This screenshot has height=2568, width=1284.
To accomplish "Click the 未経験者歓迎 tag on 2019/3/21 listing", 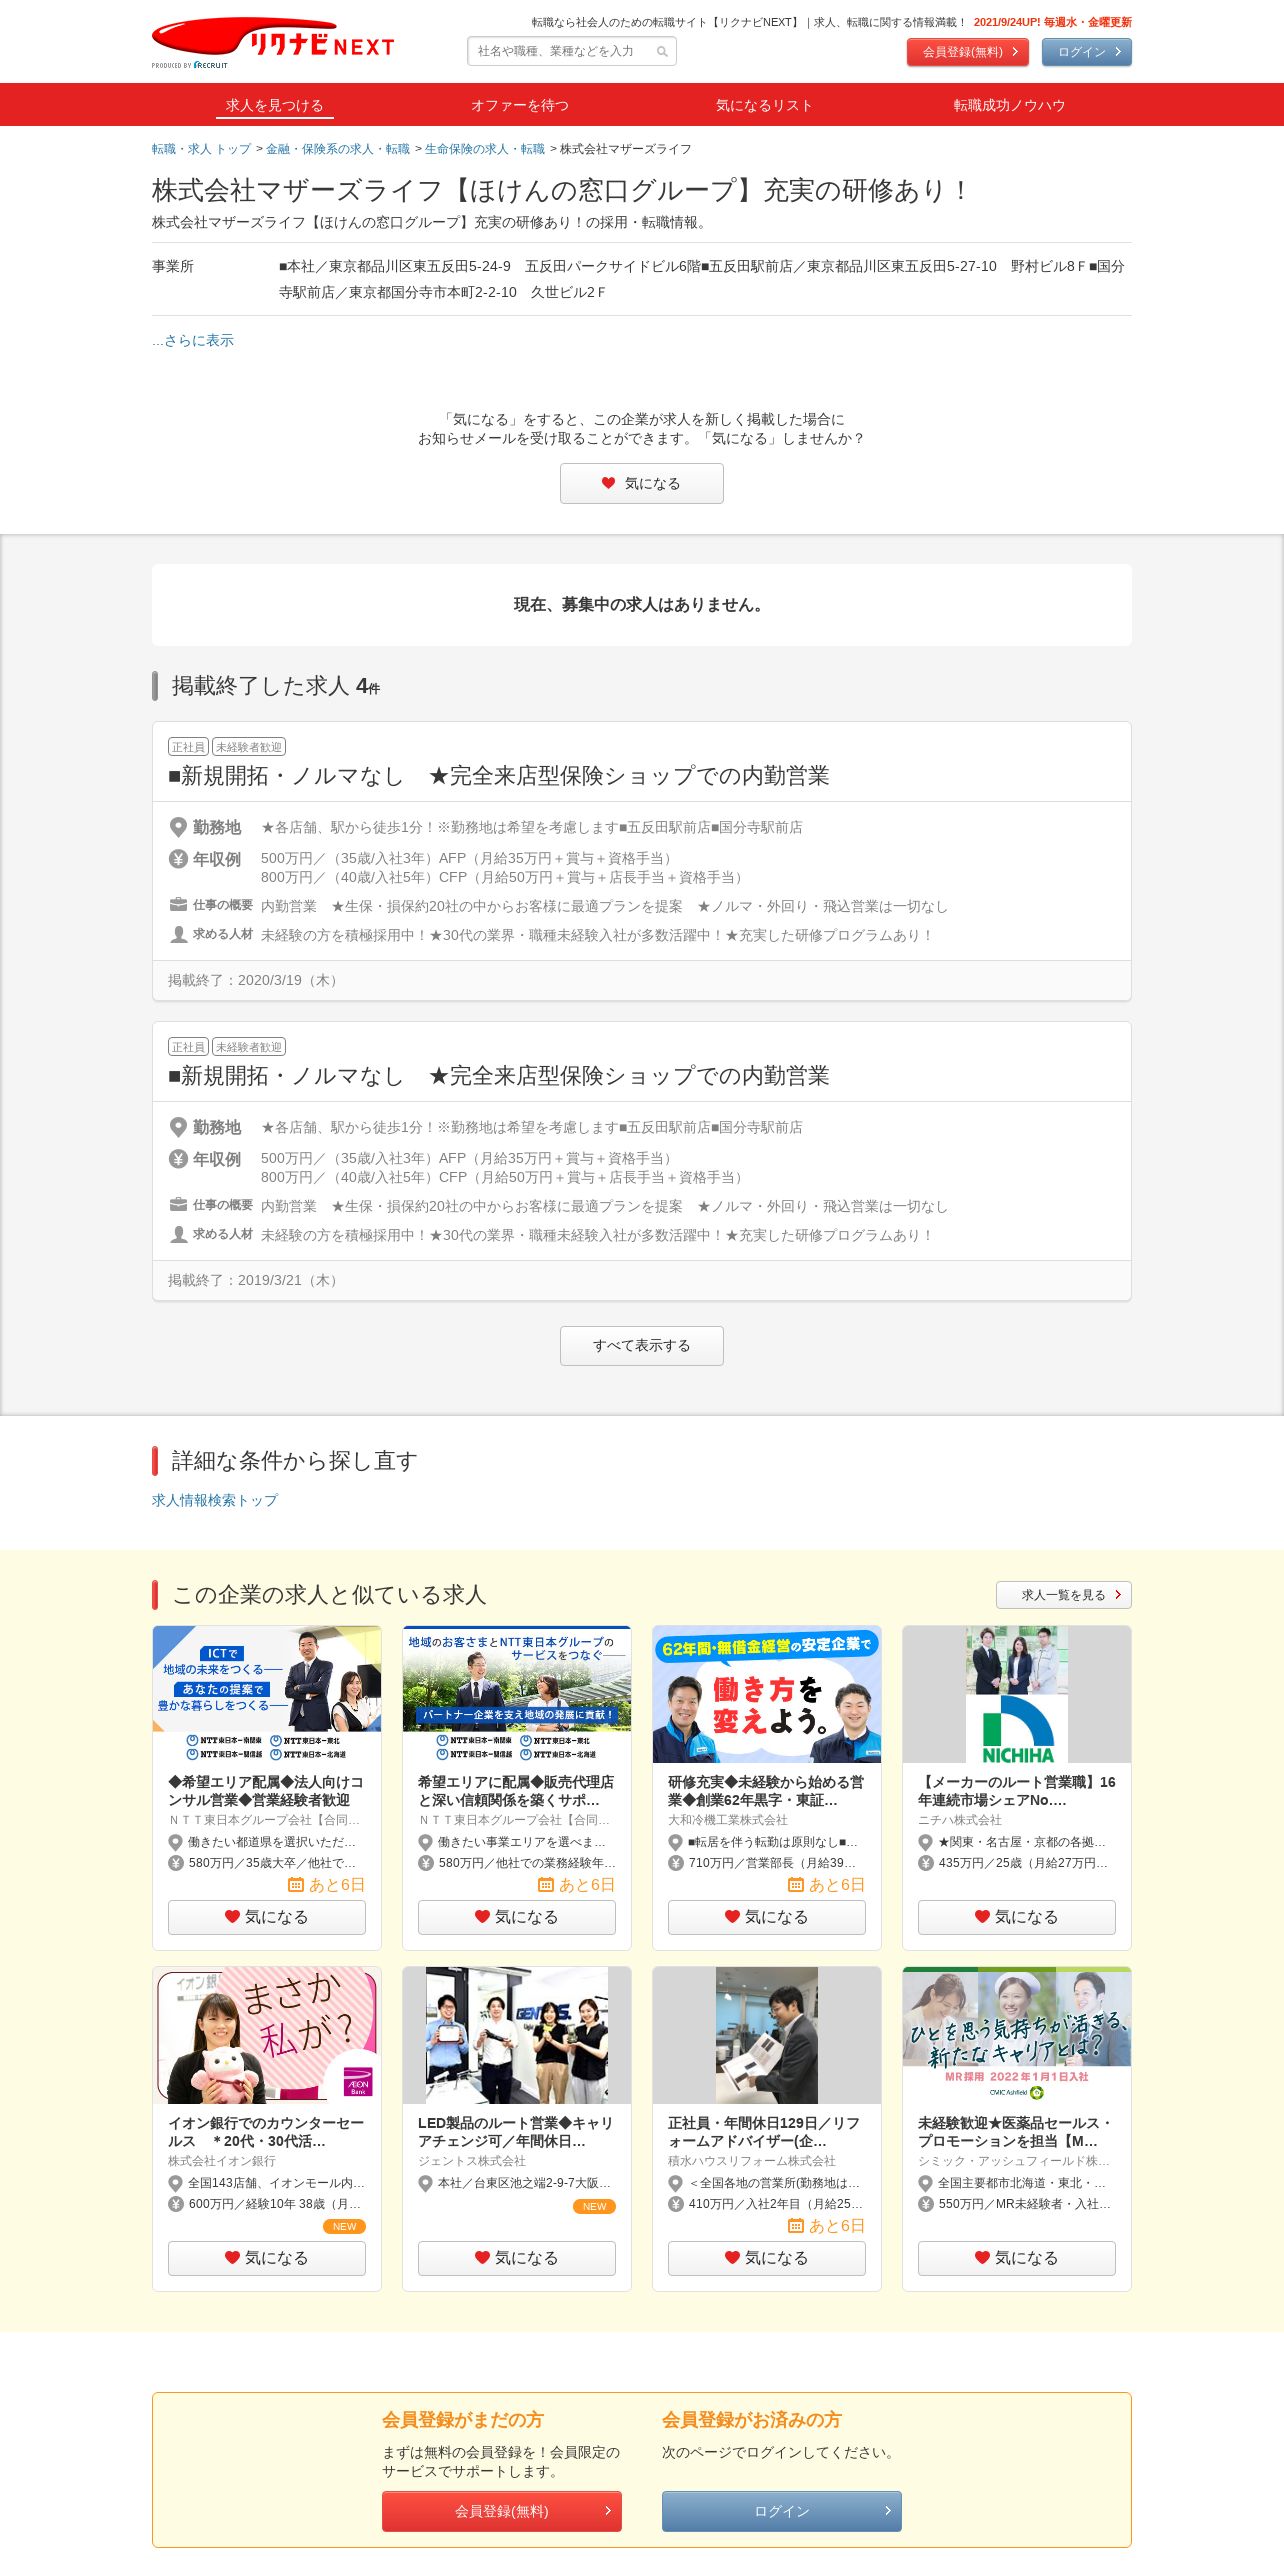I will pyautogui.click(x=249, y=1047).
